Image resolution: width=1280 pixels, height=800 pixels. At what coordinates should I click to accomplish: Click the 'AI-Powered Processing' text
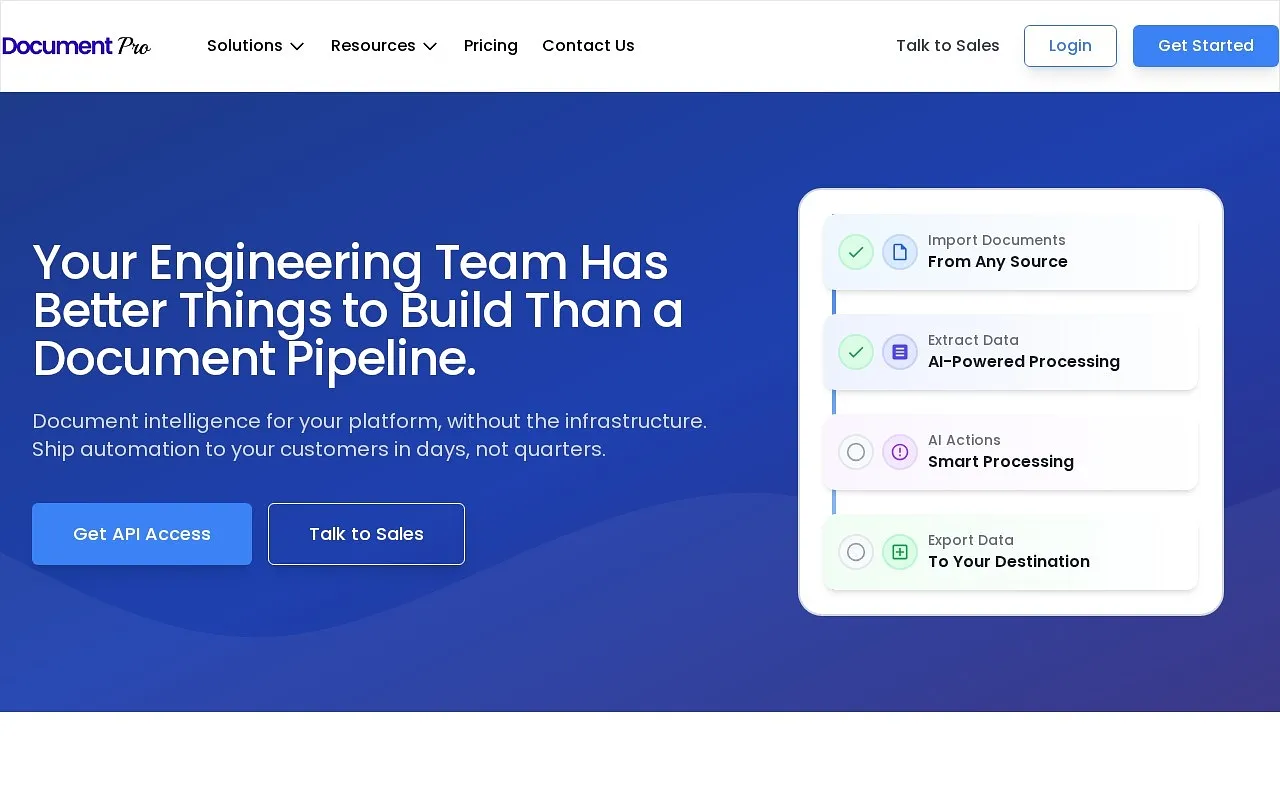[x=1024, y=362]
